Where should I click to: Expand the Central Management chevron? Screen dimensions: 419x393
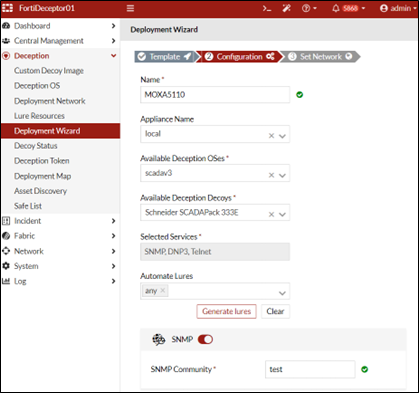point(113,41)
